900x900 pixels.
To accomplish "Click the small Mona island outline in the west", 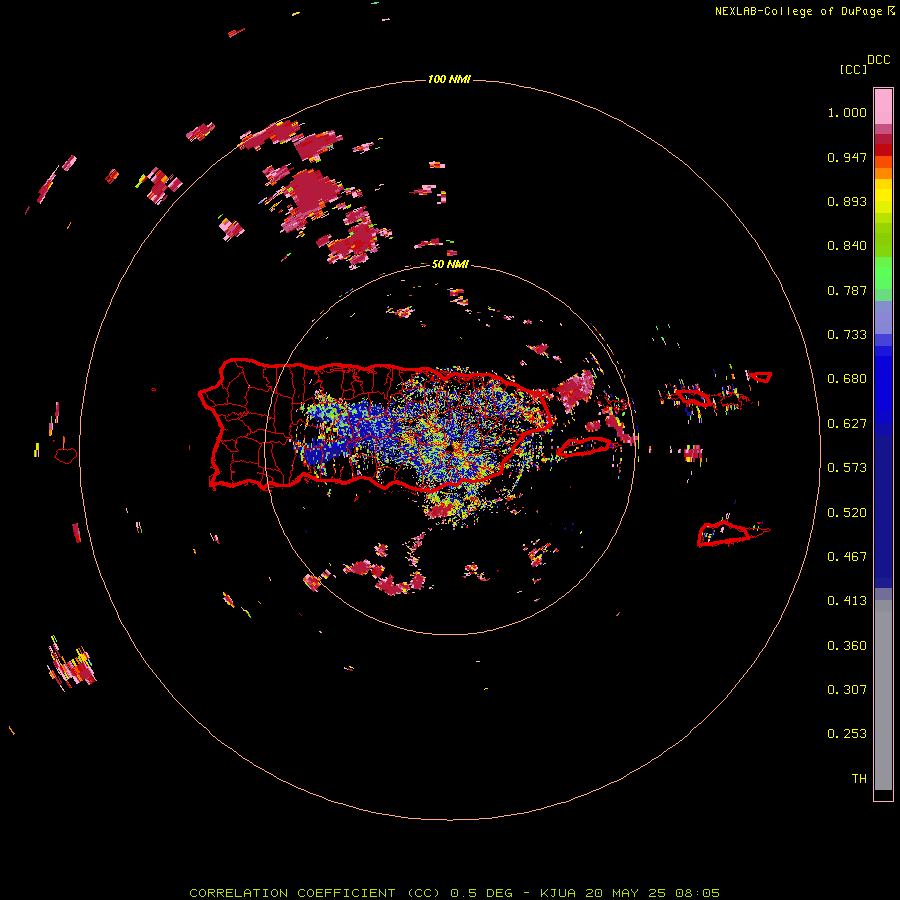I will pos(65,456).
